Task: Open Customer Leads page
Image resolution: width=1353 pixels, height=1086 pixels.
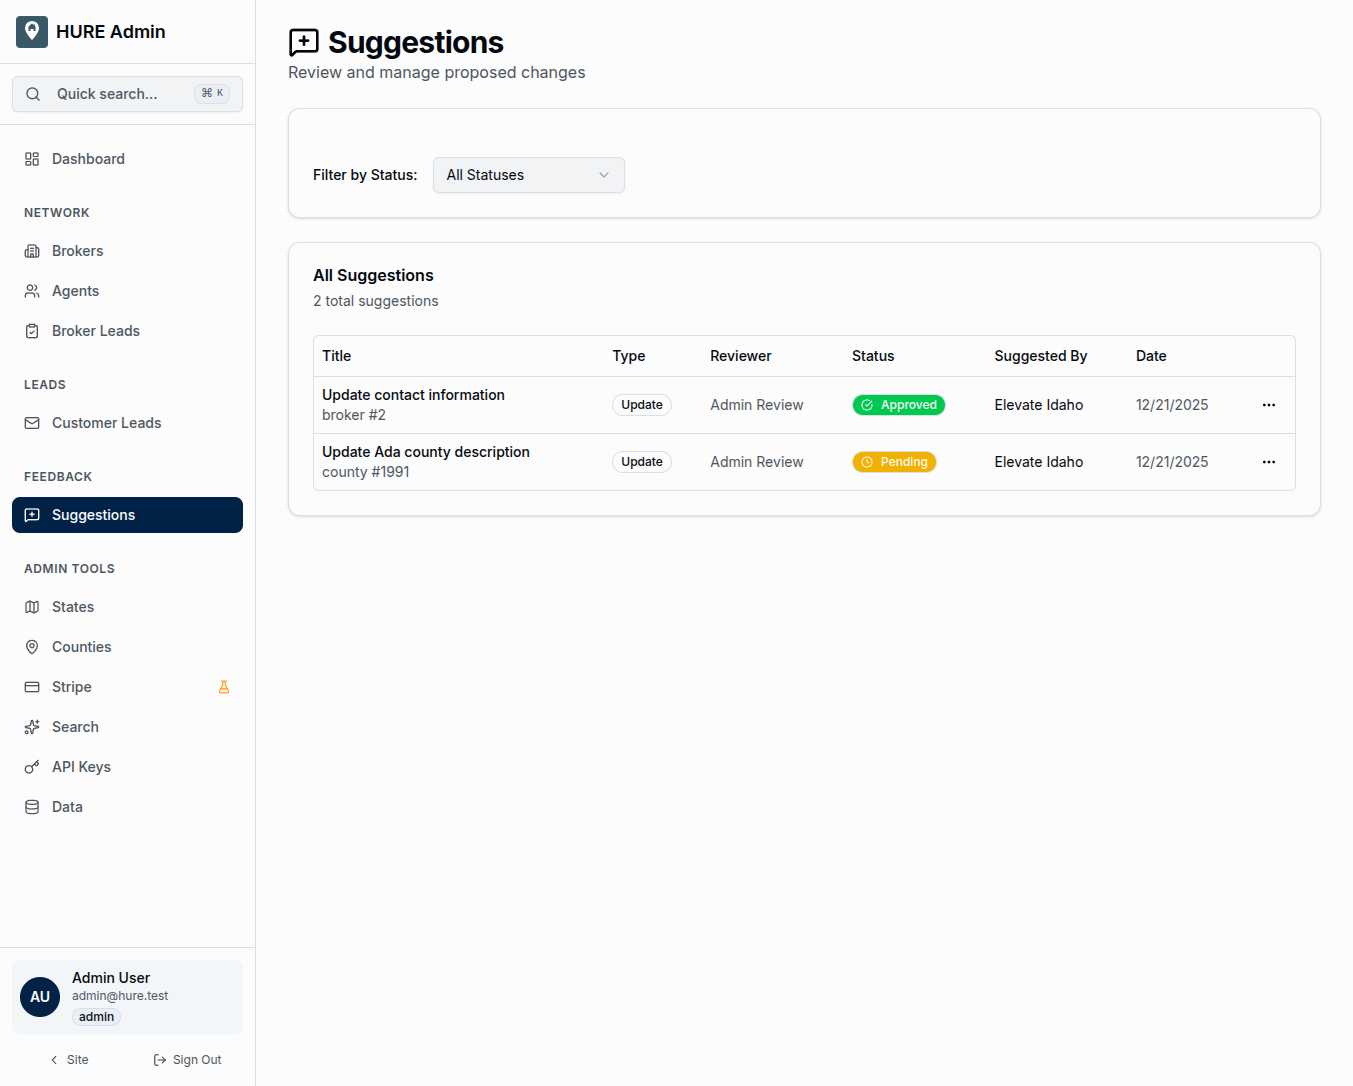Action: click(x=106, y=423)
